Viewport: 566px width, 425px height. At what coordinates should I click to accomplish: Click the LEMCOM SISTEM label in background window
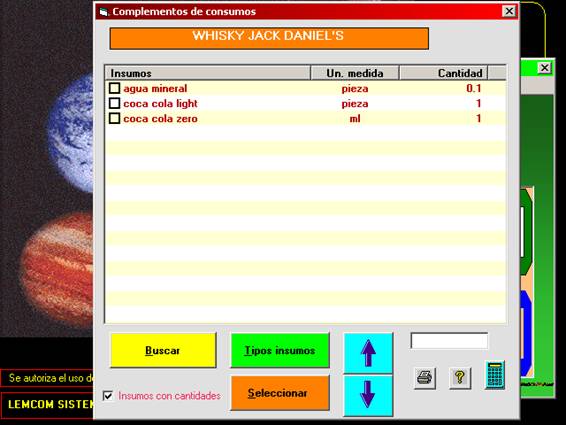coord(50,404)
